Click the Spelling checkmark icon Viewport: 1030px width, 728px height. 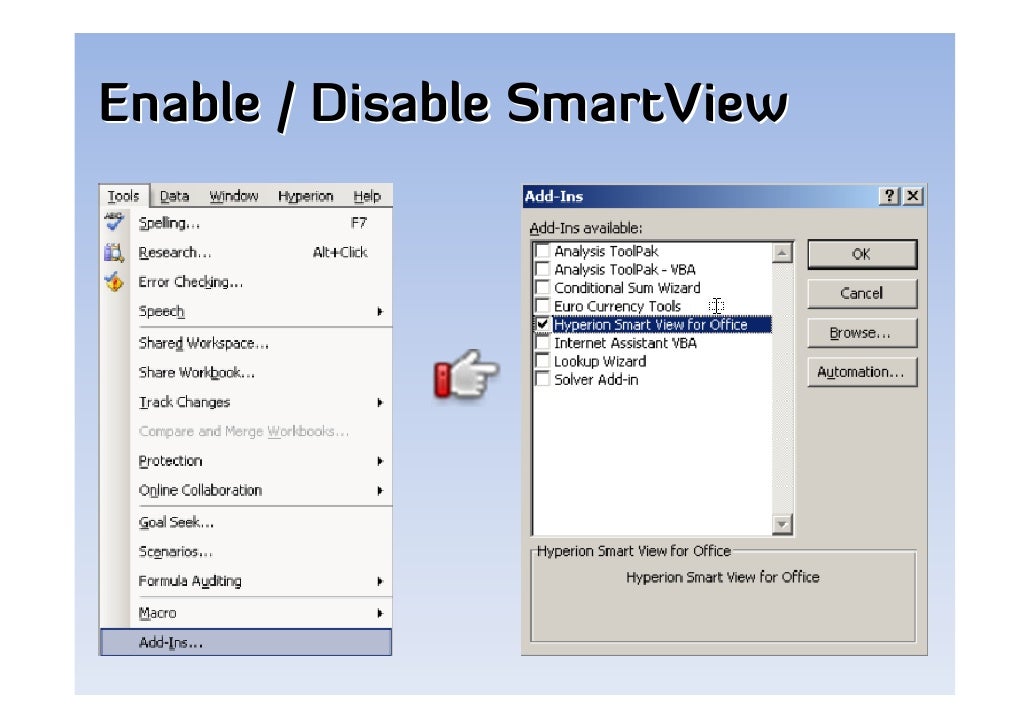coord(114,222)
